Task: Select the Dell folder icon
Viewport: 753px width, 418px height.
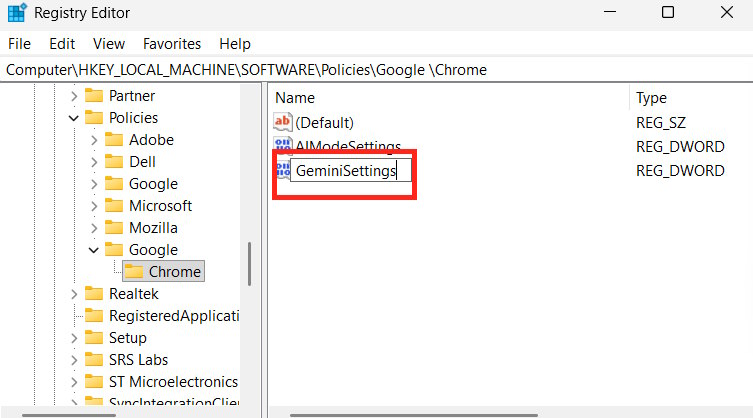Action: pos(114,161)
